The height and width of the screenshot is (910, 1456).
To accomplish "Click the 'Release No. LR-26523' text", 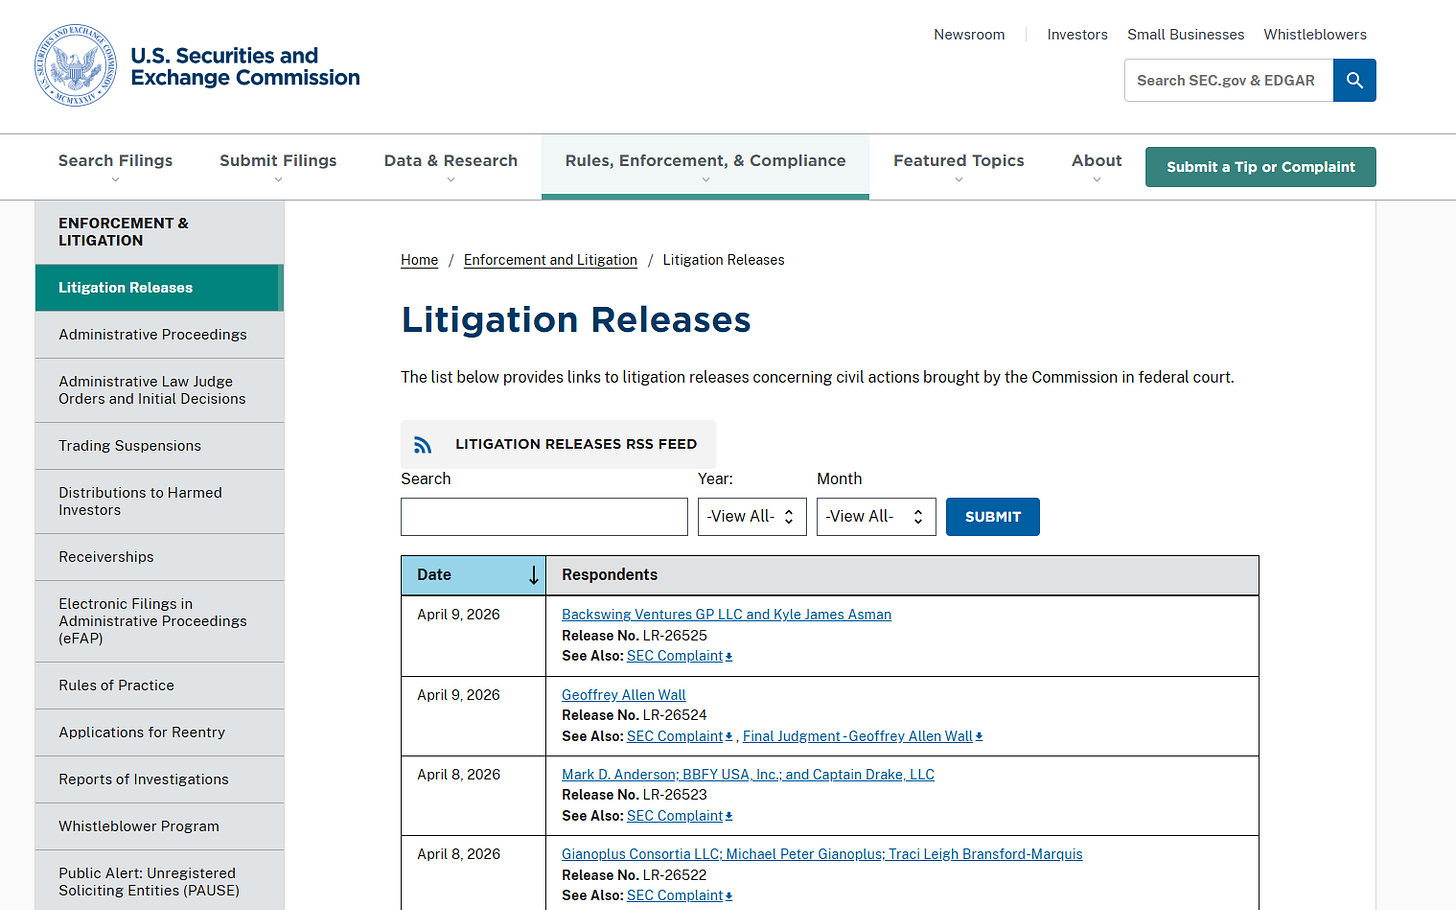I will (x=634, y=796).
